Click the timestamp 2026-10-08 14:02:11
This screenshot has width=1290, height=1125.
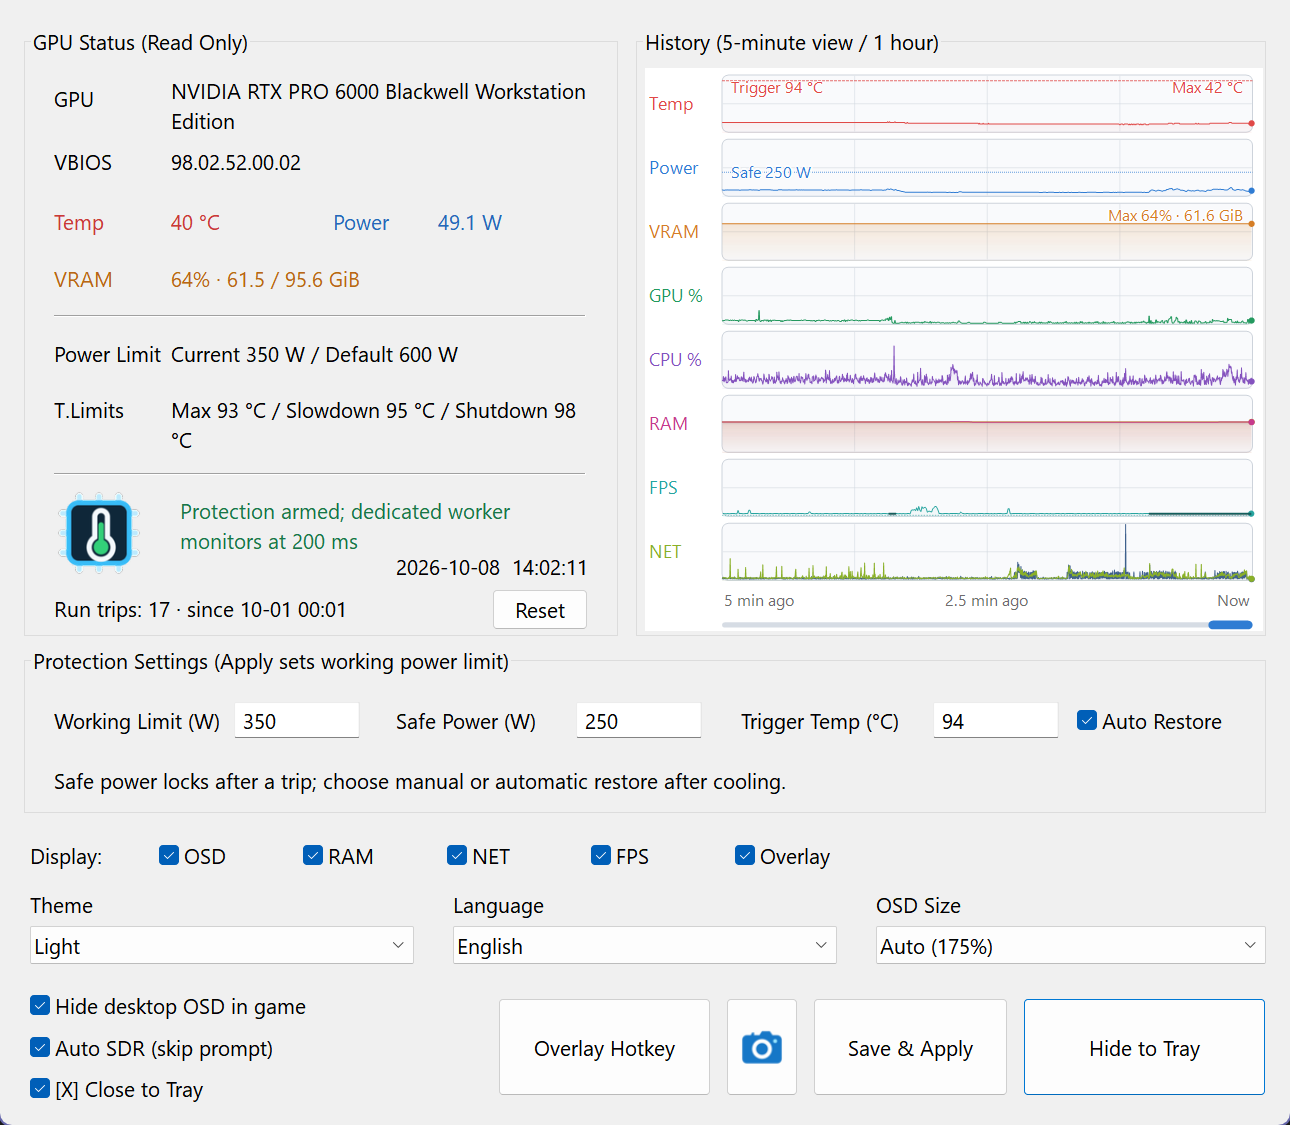[491, 568]
